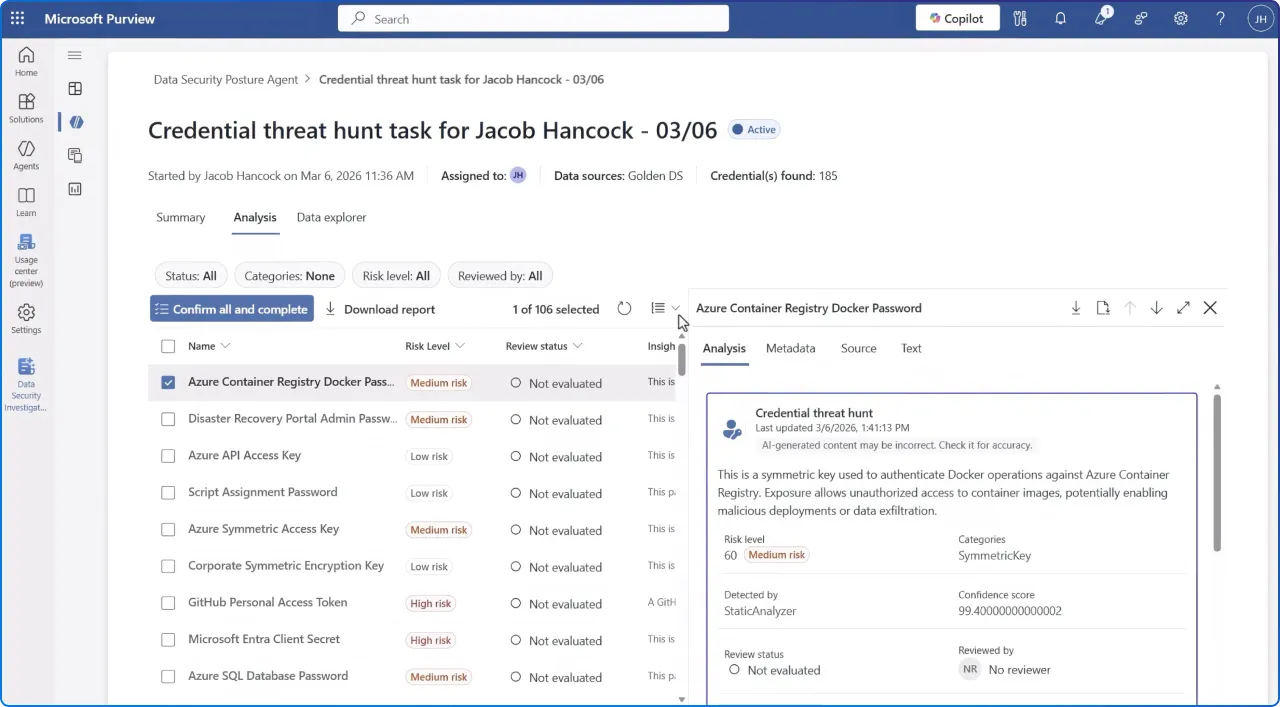Click the Confirm all and complete button
Screen dimensions: 1280x707
[231, 309]
